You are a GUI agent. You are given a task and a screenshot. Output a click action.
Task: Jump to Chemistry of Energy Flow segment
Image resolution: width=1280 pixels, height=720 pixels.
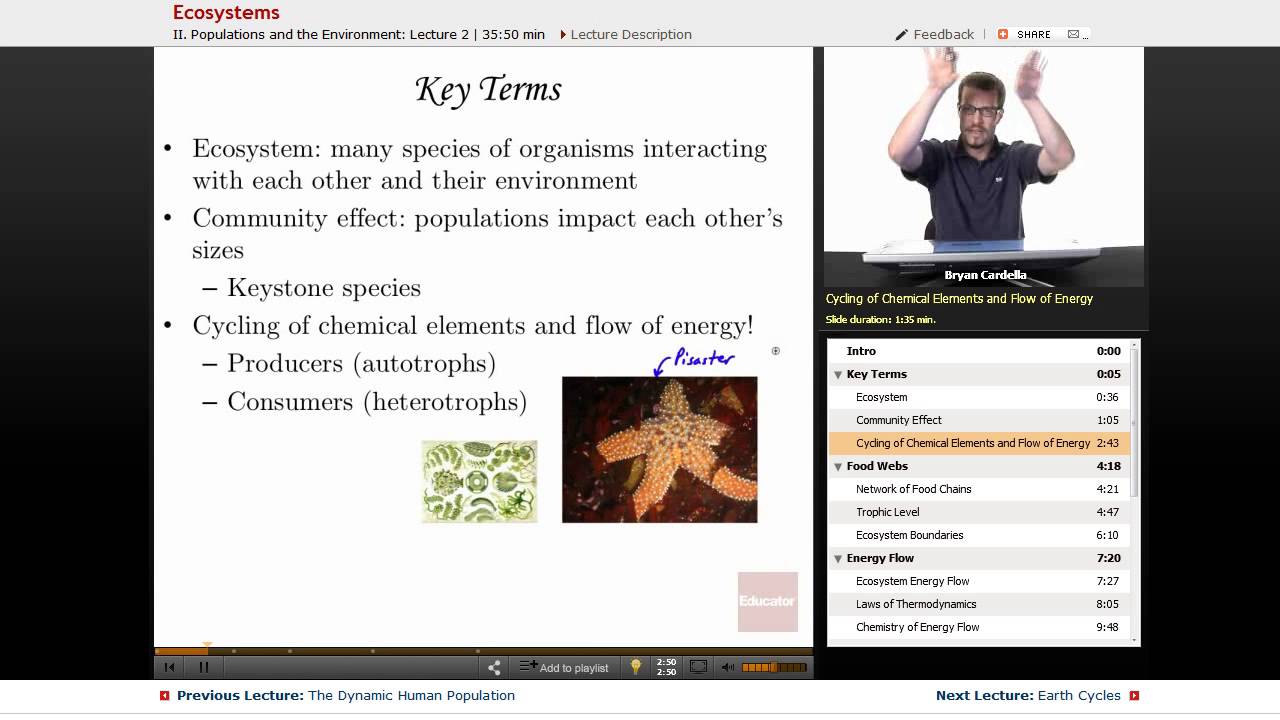point(979,627)
